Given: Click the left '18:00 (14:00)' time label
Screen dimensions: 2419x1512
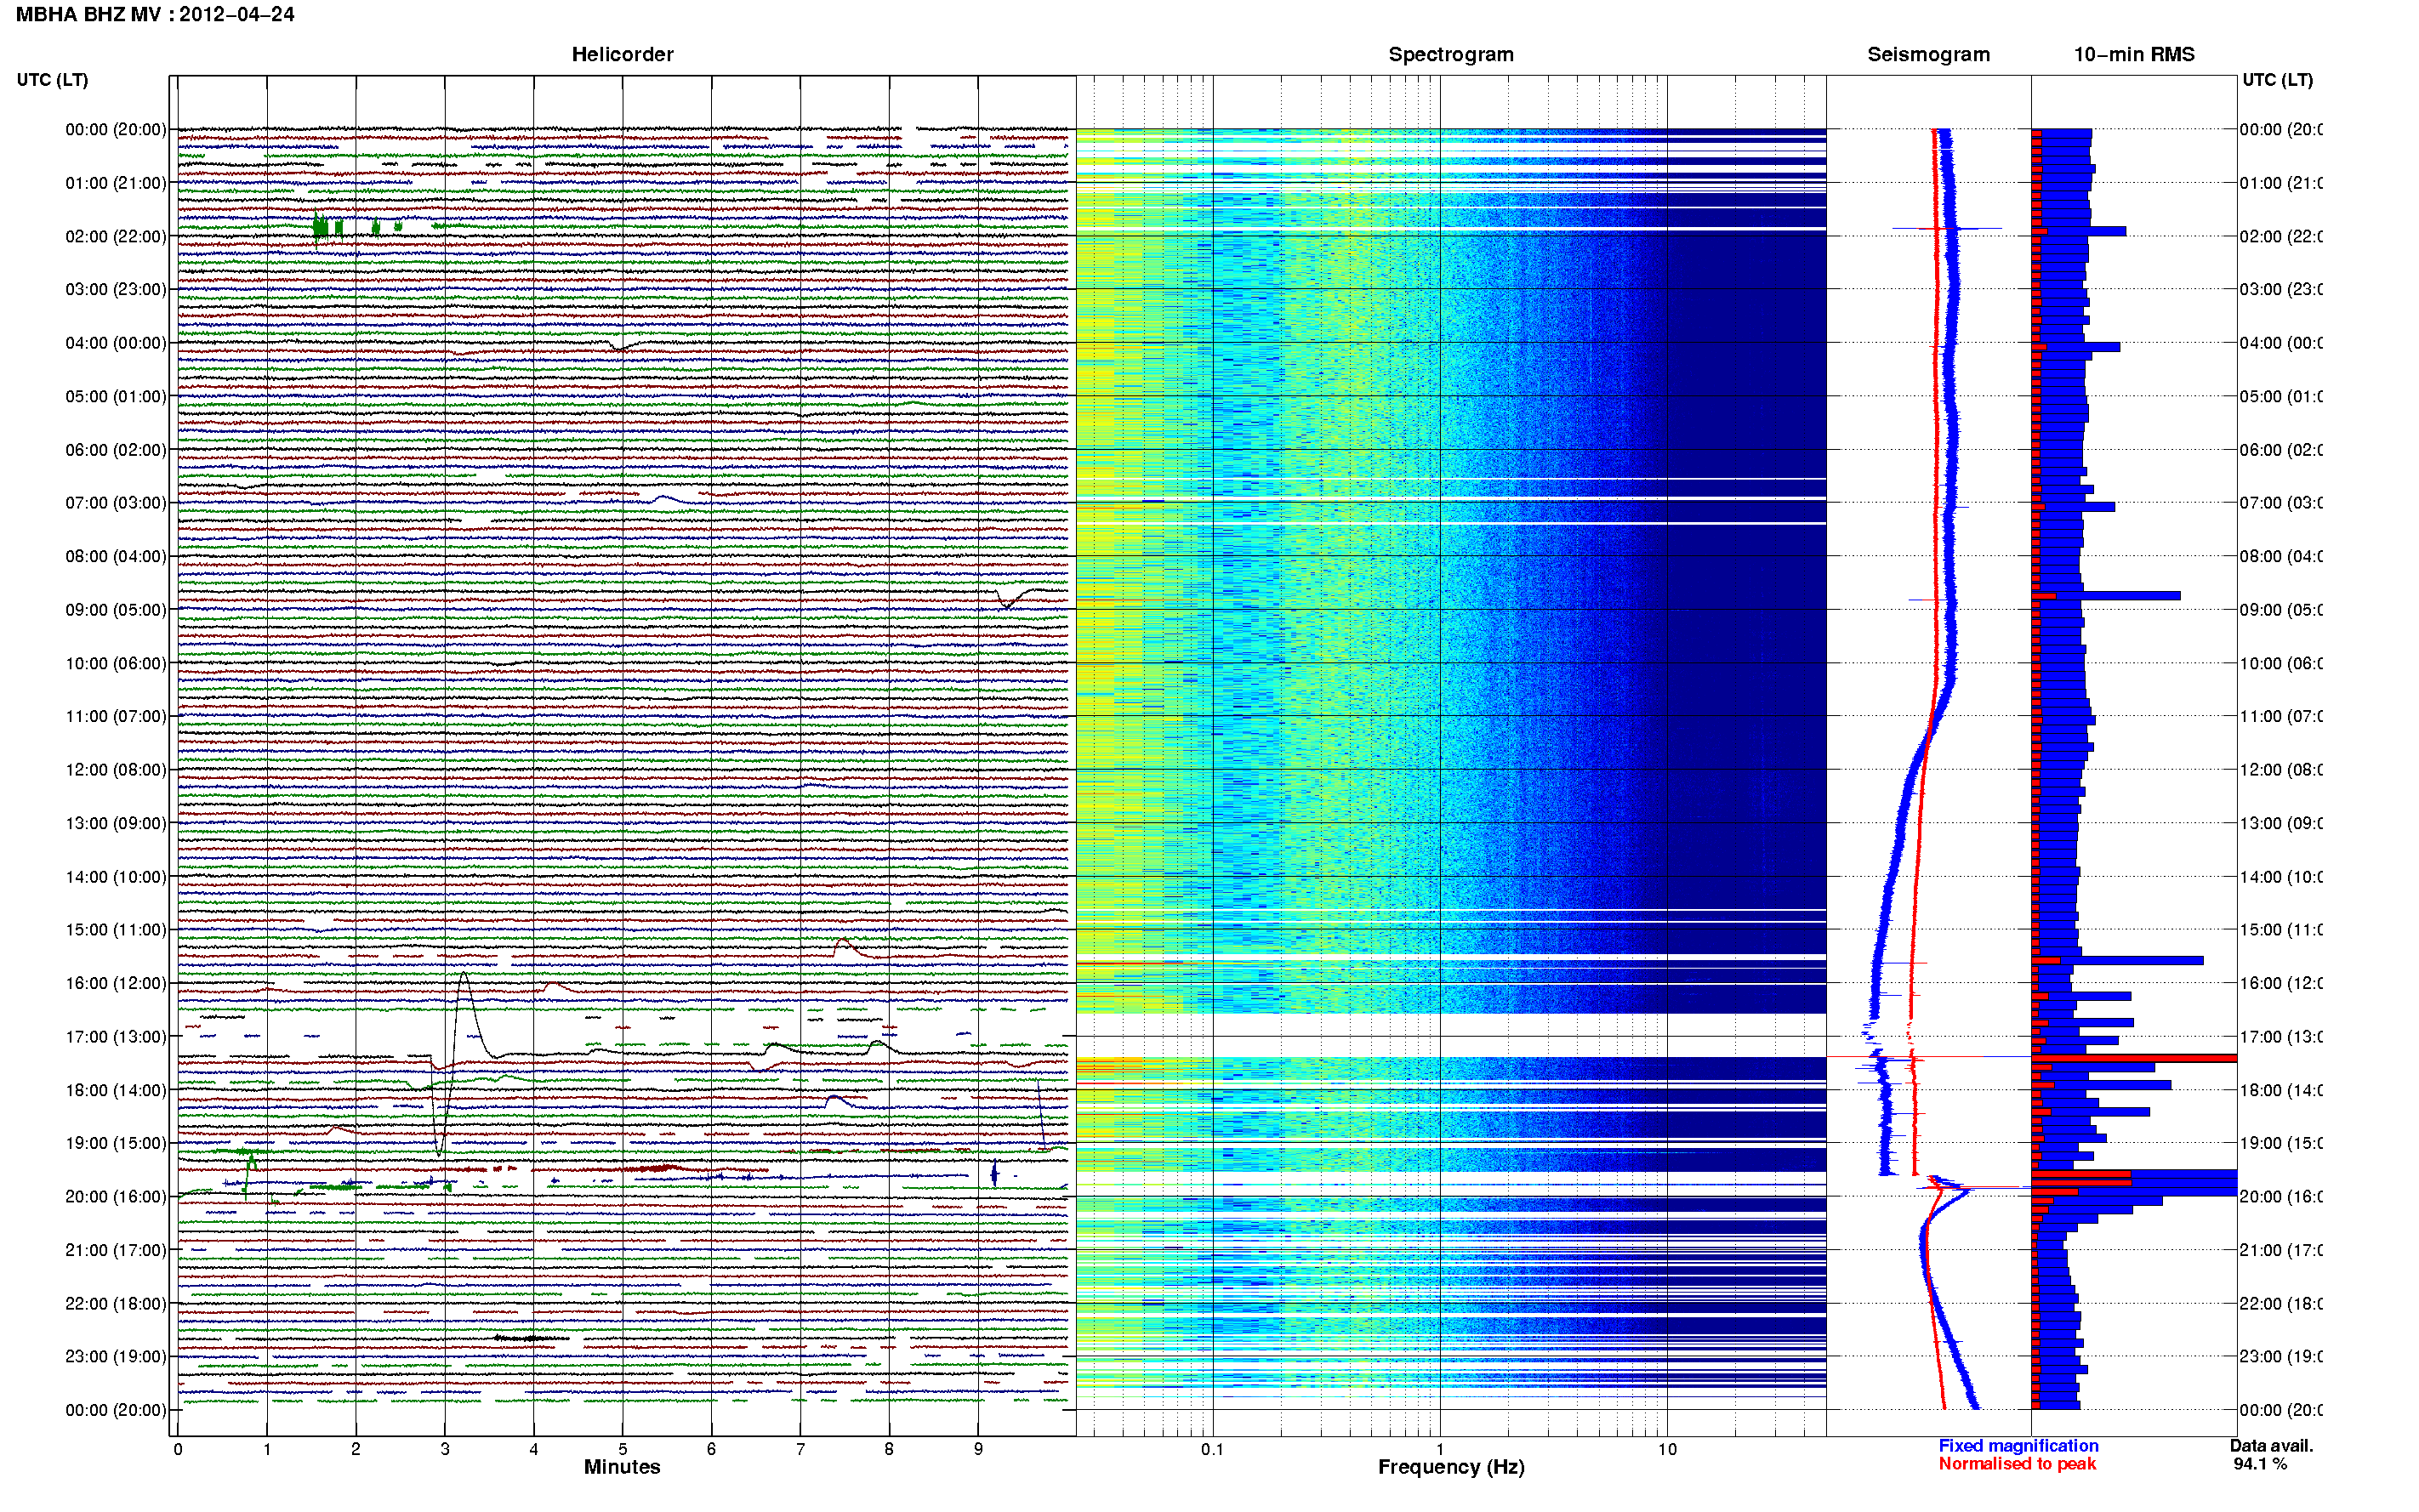Looking at the screenshot, I should [x=116, y=1090].
